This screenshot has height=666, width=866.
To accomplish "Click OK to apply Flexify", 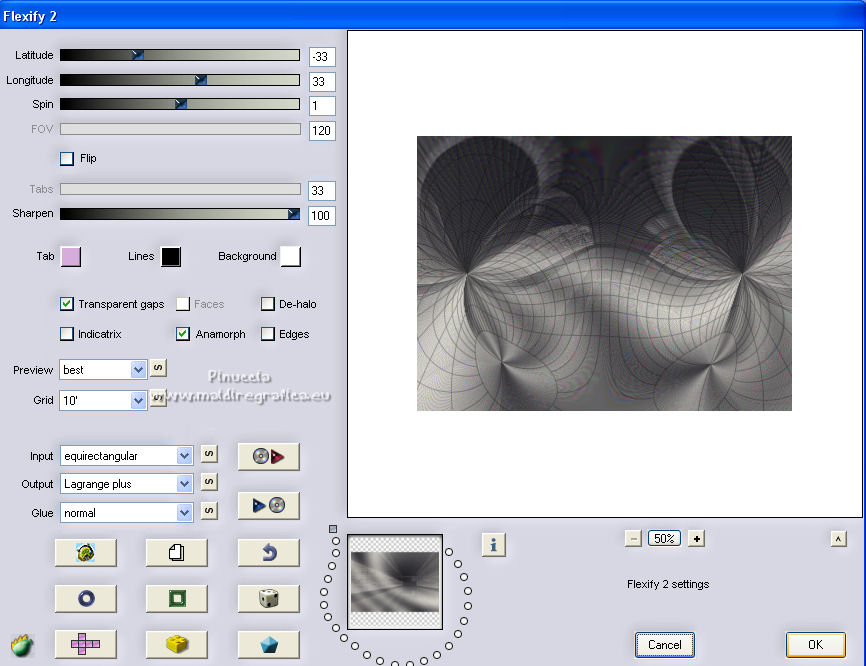I will 815,645.
